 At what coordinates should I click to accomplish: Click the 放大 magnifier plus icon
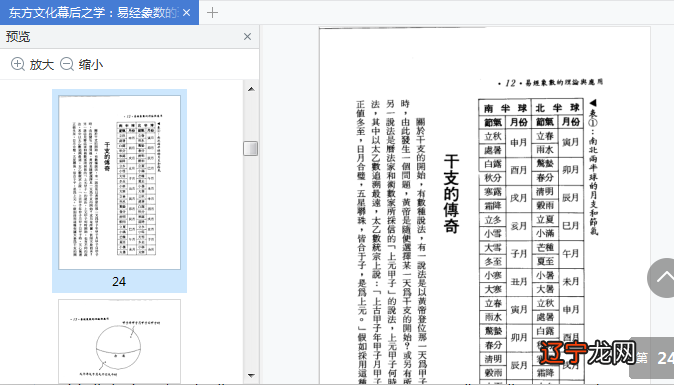(18, 64)
